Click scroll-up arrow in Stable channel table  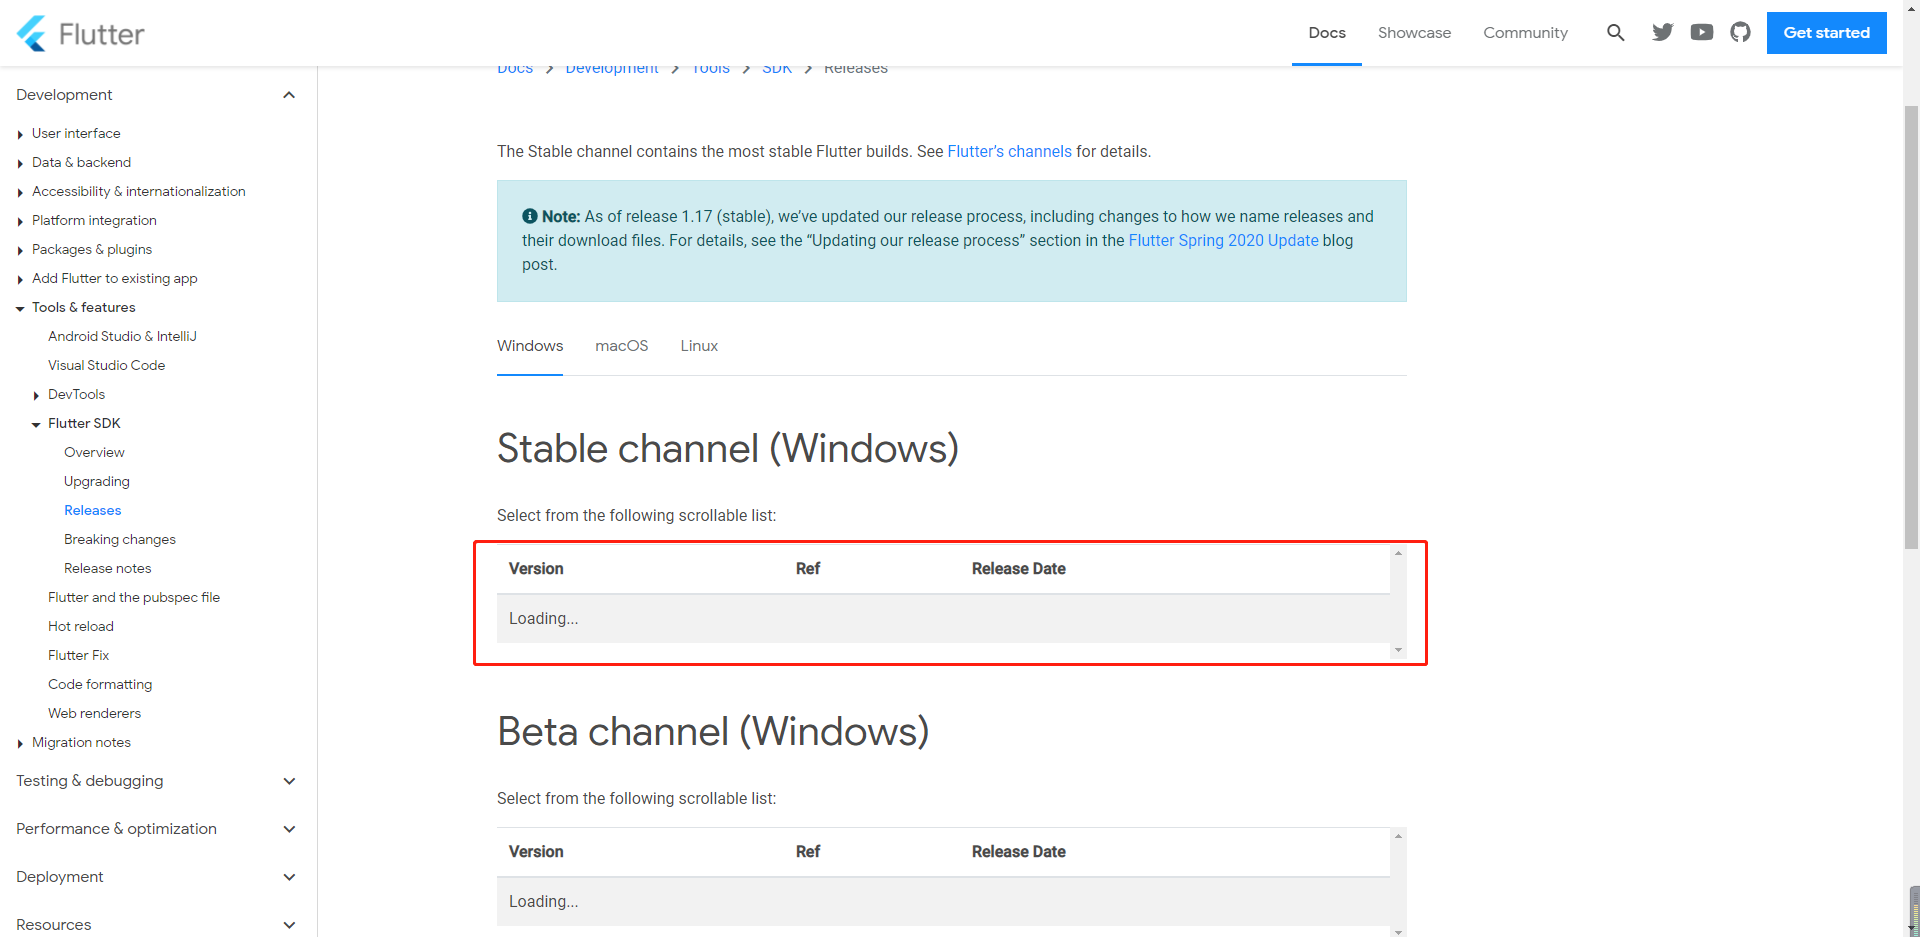(1398, 553)
